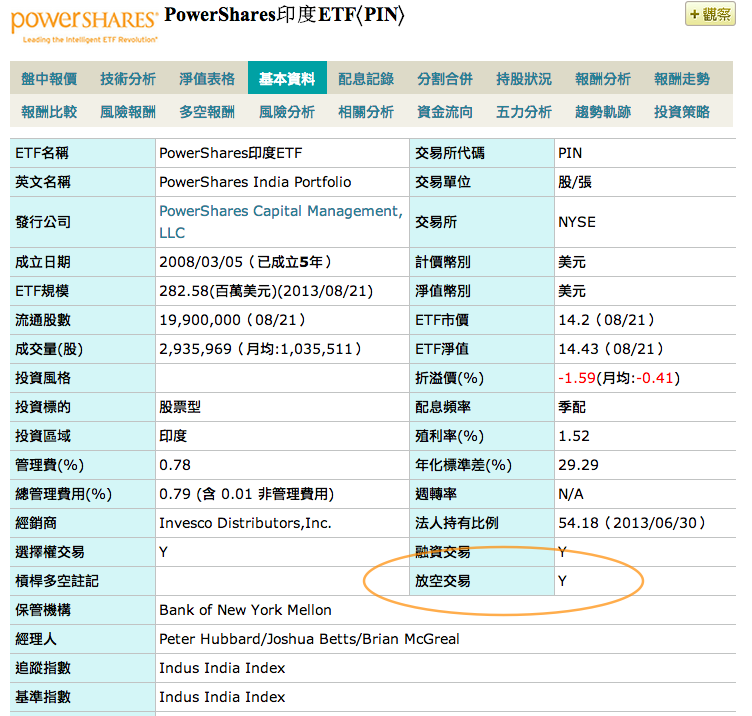Click the trading unit value 股/張
Image resolution: width=752 pixels, height=716 pixels.
pyautogui.click(x=575, y=182)
